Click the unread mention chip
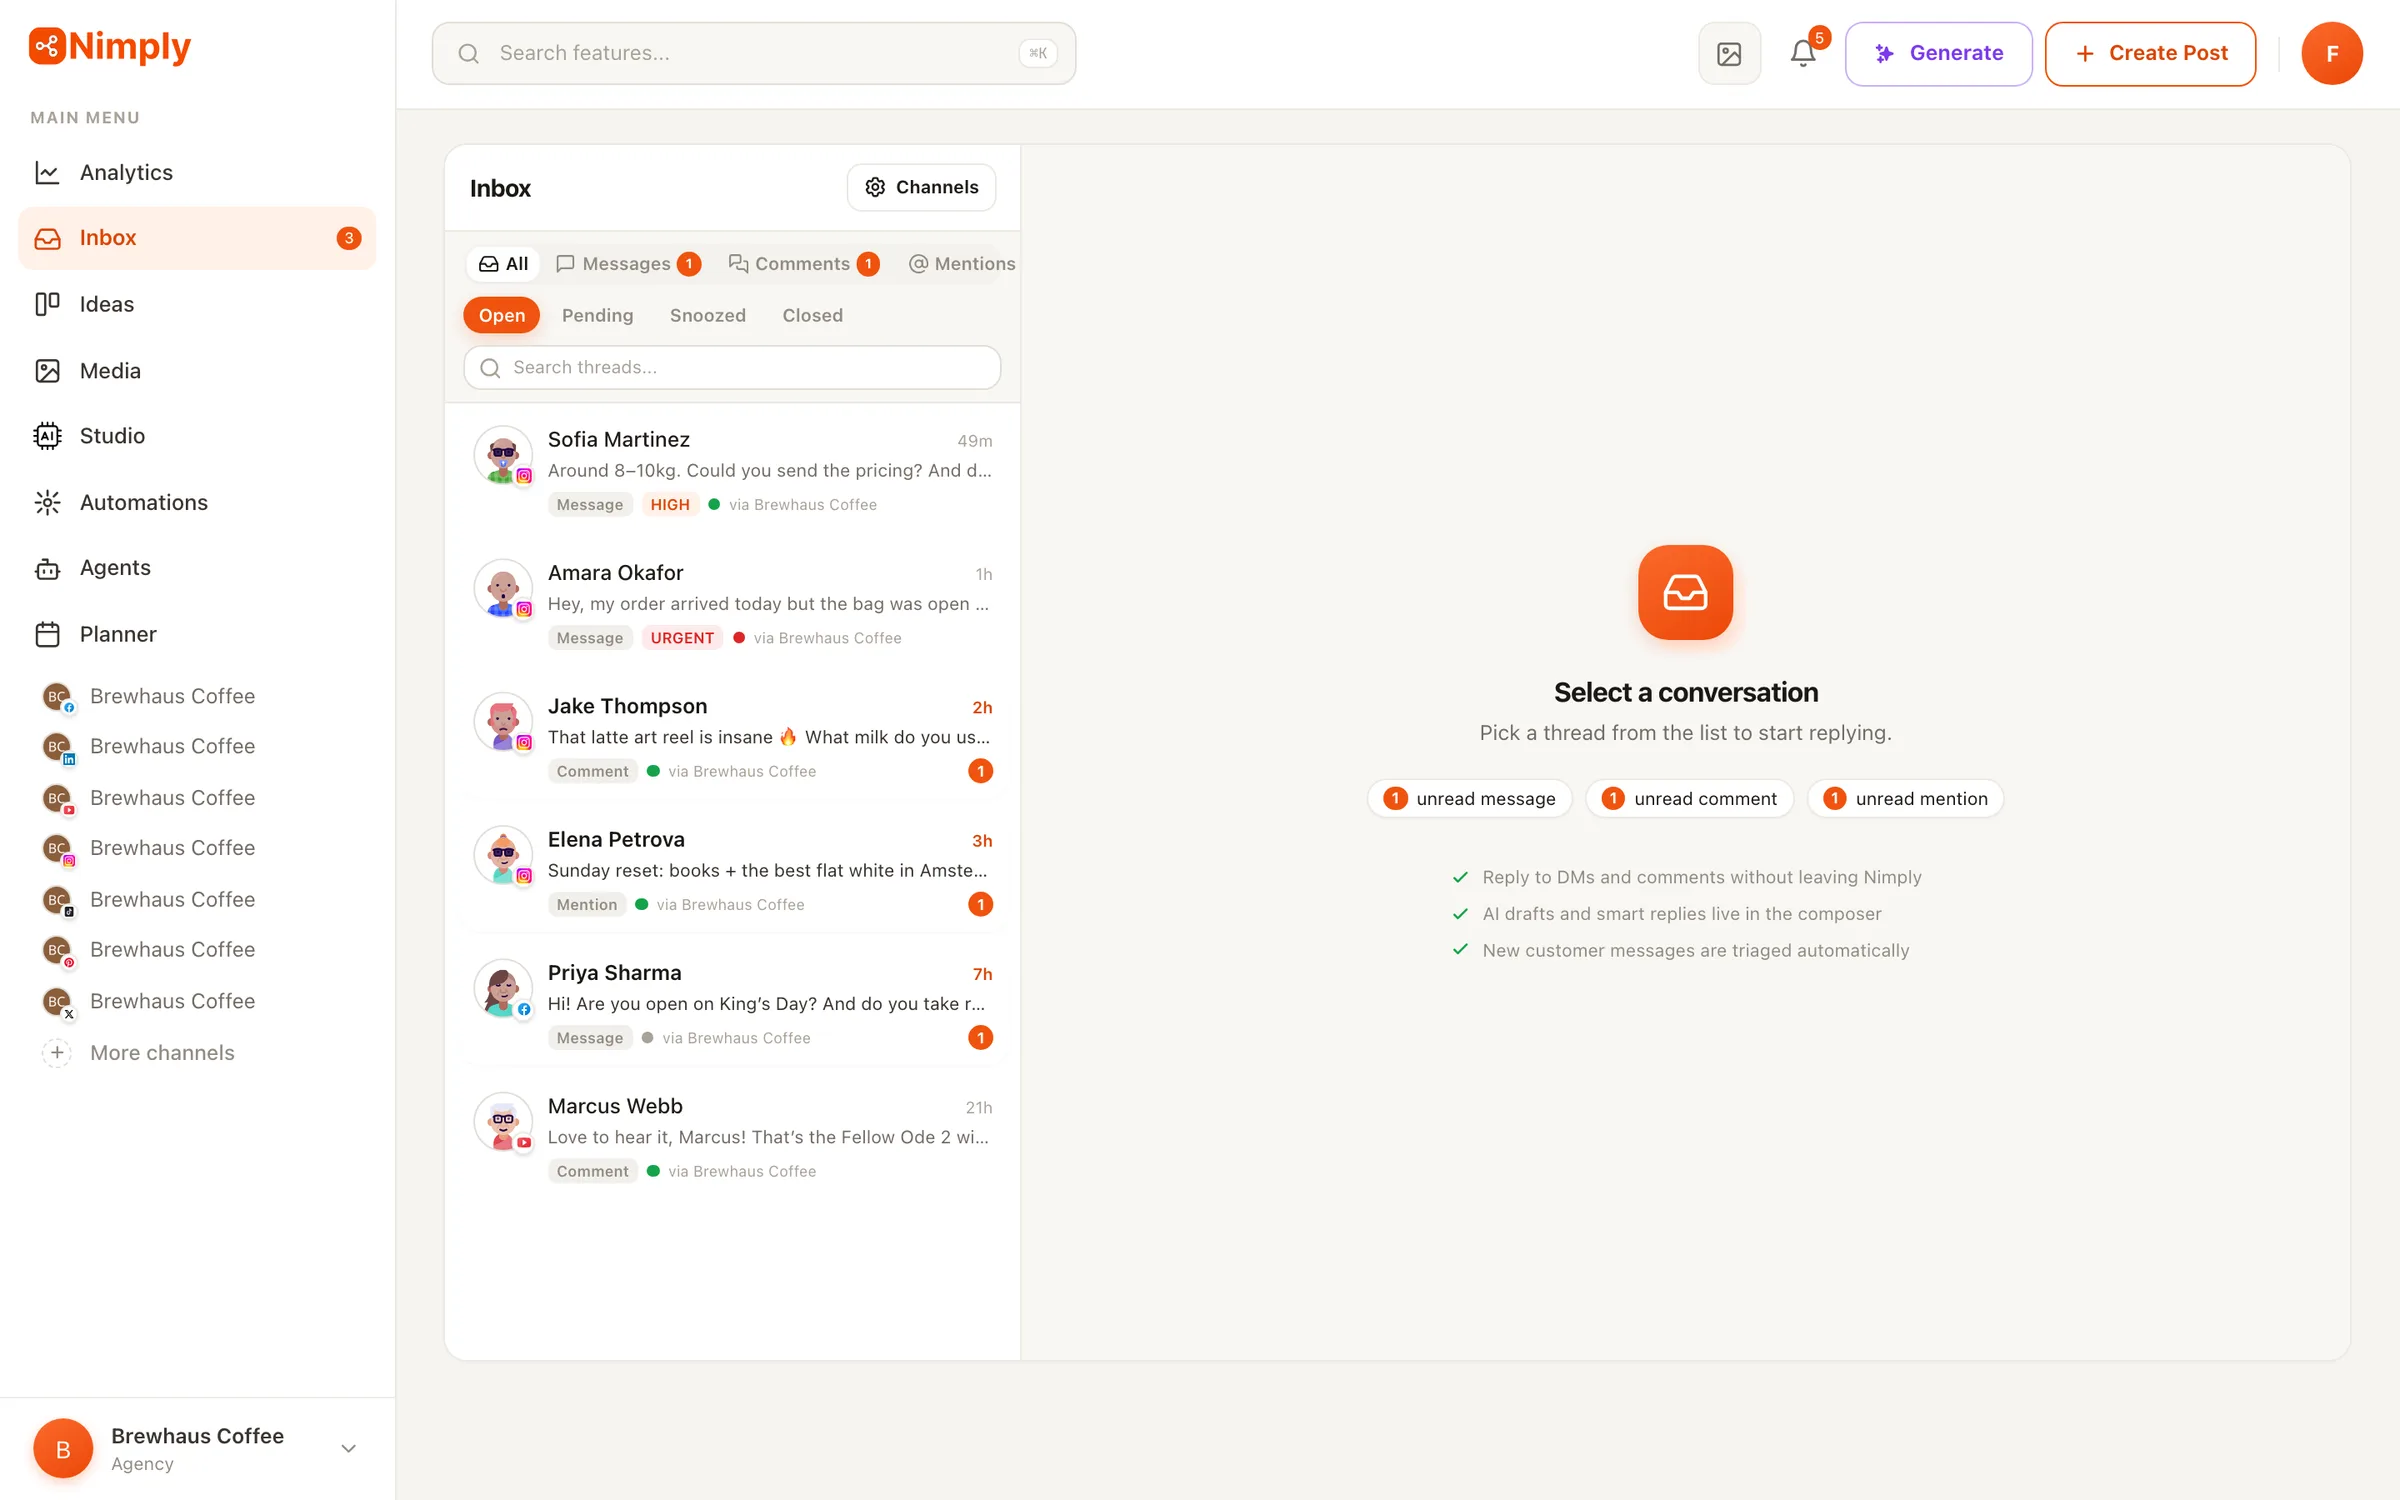 tap(1905, 798)
